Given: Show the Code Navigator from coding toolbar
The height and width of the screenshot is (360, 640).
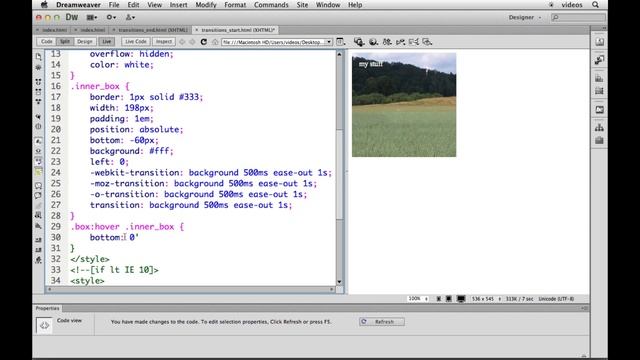Looking at the screenshot, I should point(38,67).
